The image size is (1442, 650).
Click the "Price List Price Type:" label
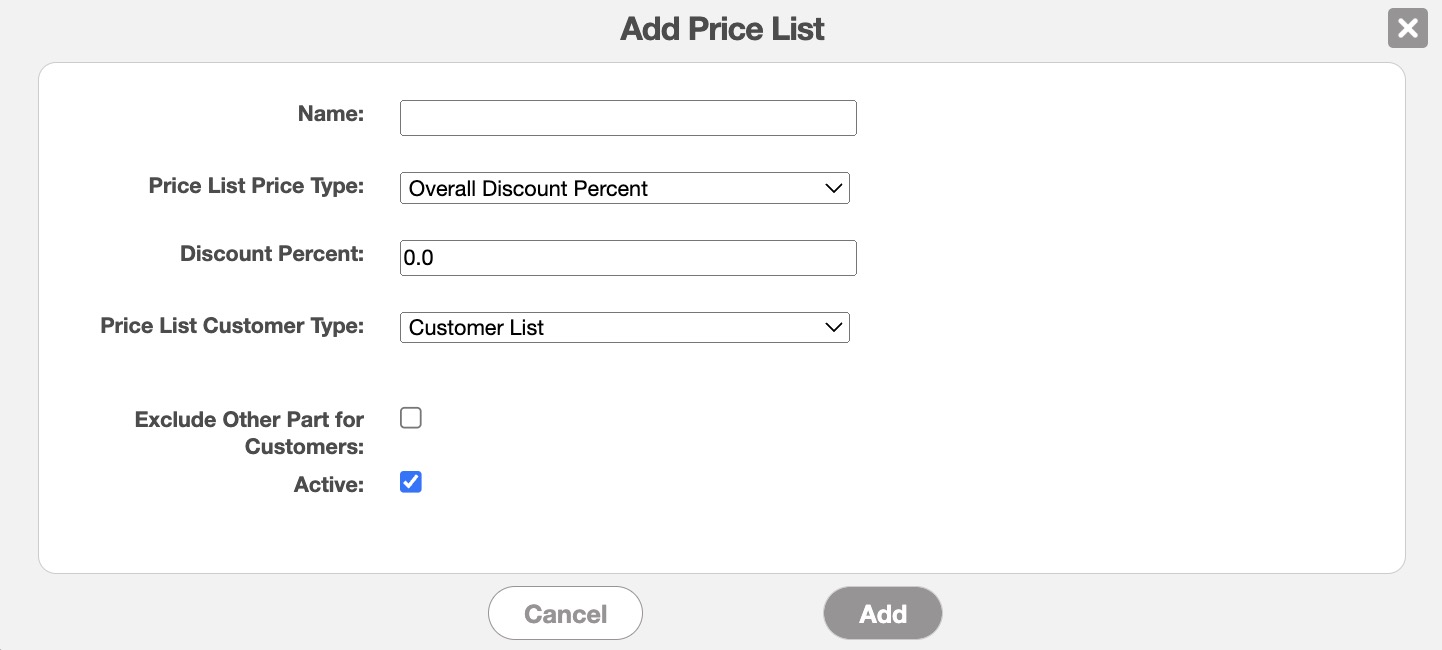pos(256,185)
